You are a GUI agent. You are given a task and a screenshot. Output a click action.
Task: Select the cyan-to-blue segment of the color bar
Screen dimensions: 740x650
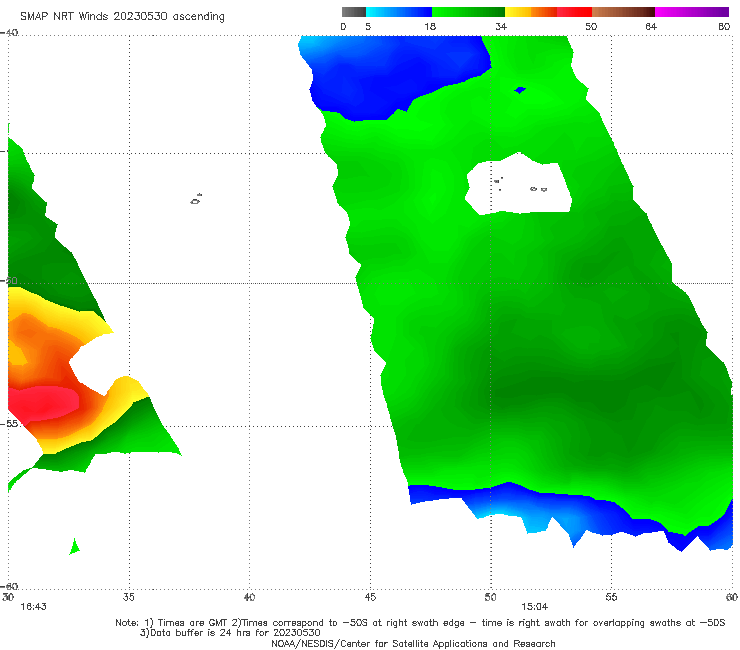coord(399,12)
